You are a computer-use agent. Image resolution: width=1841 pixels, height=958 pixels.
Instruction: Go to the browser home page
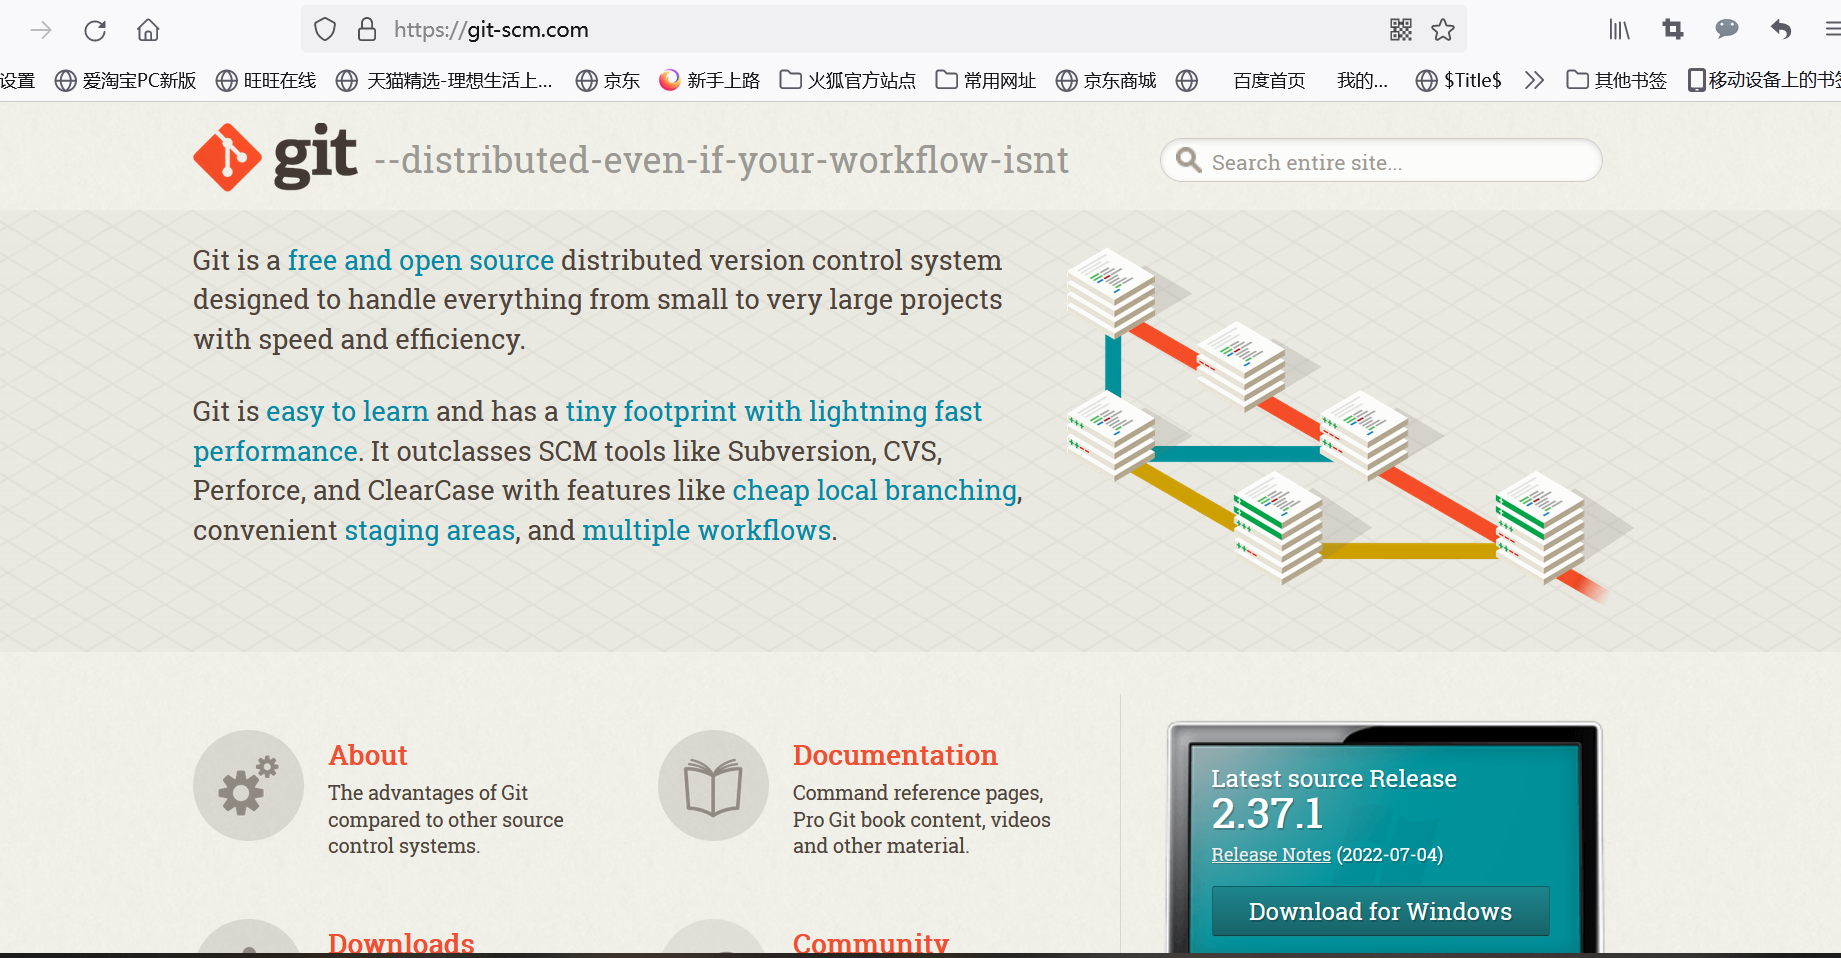[148, 30]
